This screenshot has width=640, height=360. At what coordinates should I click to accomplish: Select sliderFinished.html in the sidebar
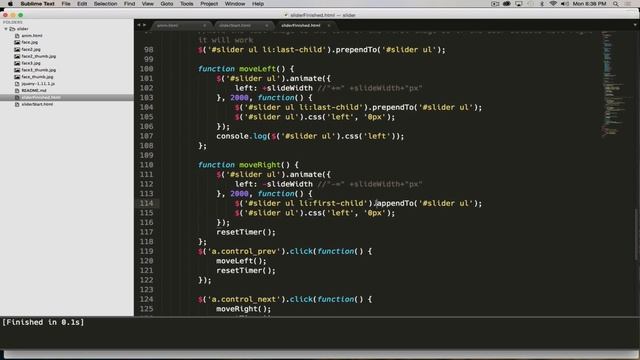click(x=67, y=98)
